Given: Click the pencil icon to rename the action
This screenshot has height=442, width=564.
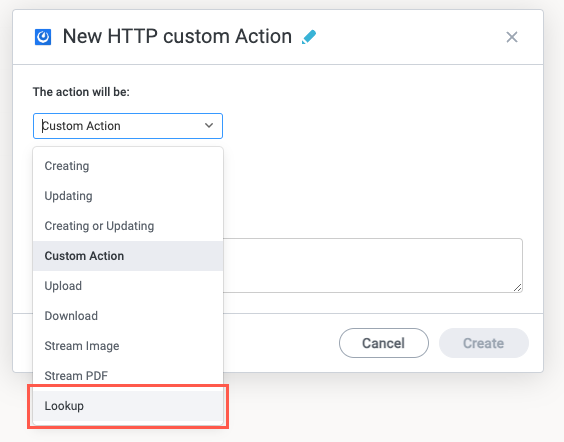Looking at the screenshot, I should [x=309, y=37].
